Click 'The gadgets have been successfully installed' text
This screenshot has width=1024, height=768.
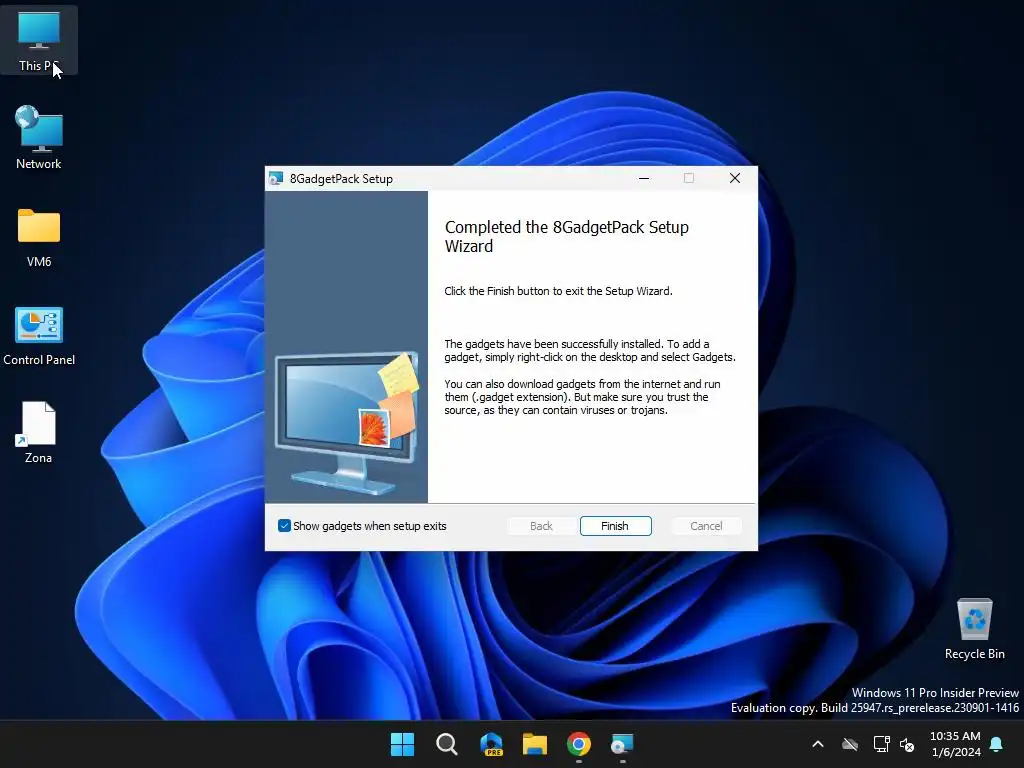tap(590, 351)
